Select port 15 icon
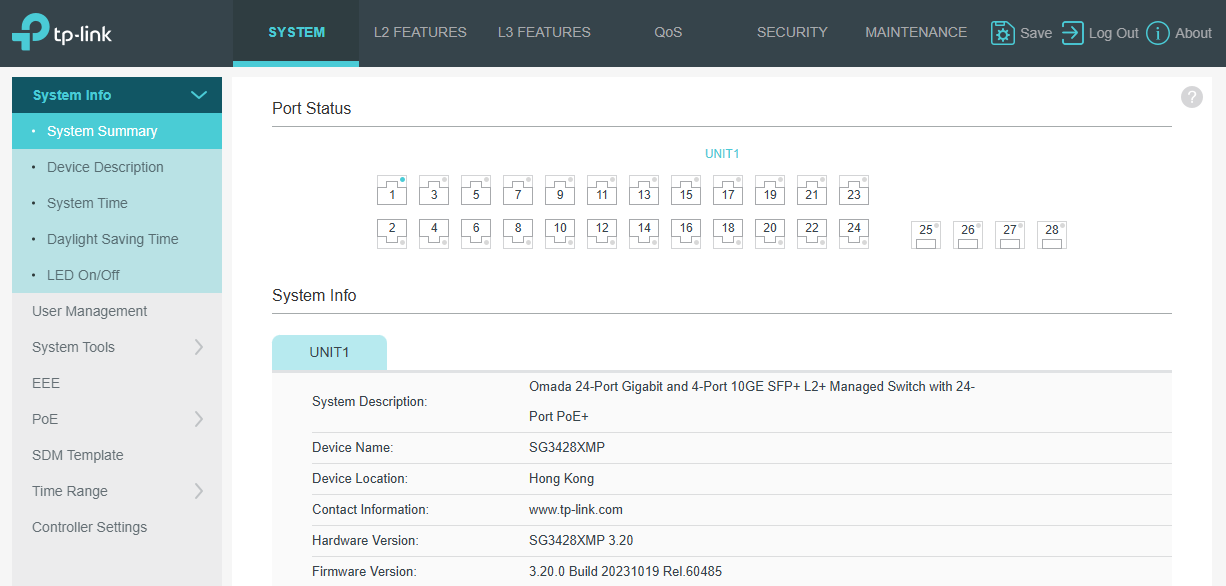This screenshot has width=1226, height=586. pyautogui.click(x=686, y=190)
